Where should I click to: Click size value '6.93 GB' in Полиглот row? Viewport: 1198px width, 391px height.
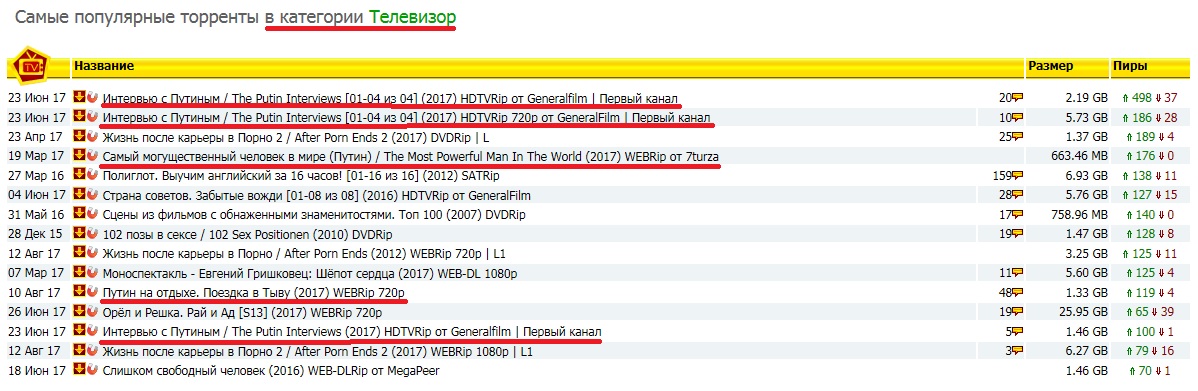click(1085, 176)
